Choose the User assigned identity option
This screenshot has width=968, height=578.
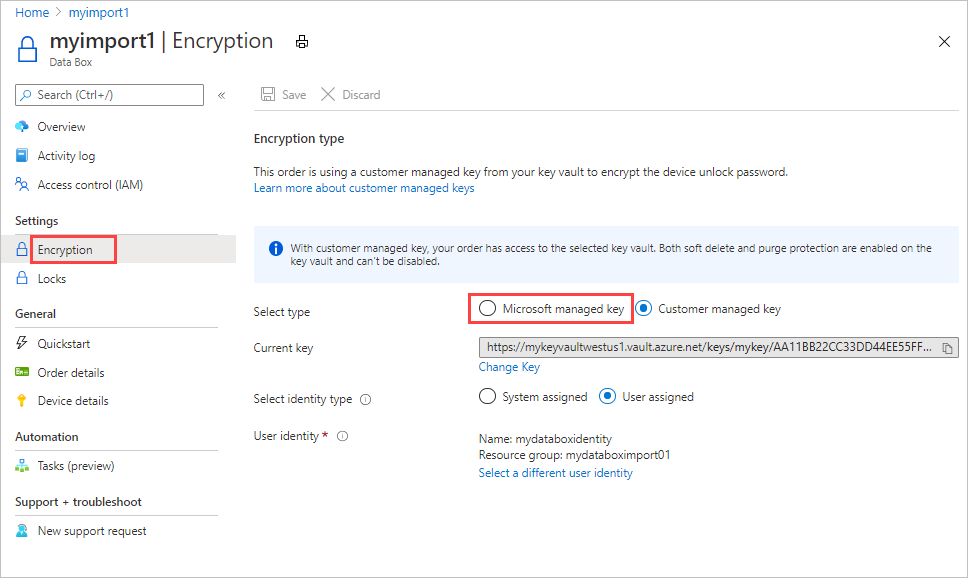pyautogui.click(x=607, y=396)
